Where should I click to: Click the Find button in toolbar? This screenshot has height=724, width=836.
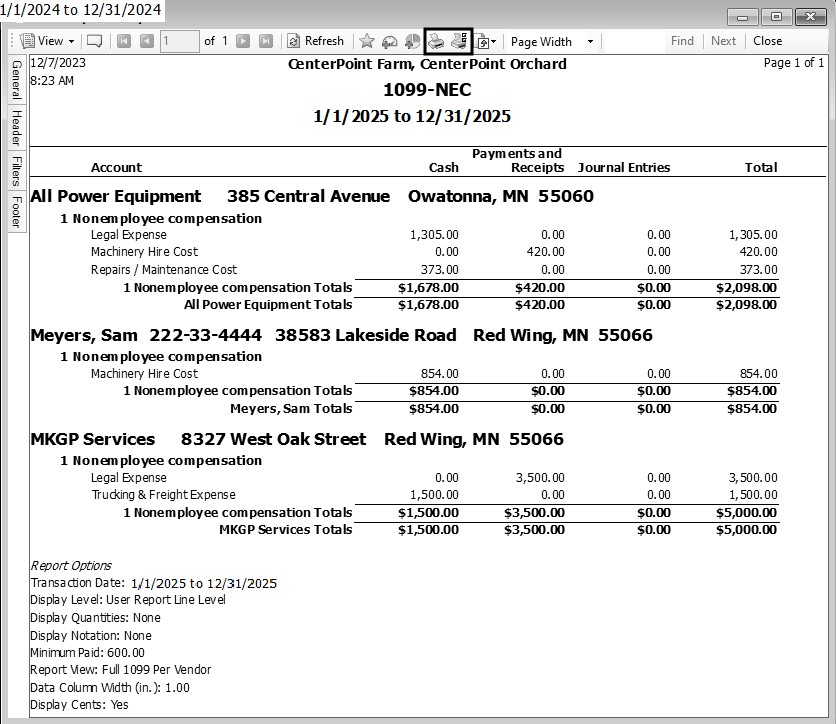click(x=682, y=41)
